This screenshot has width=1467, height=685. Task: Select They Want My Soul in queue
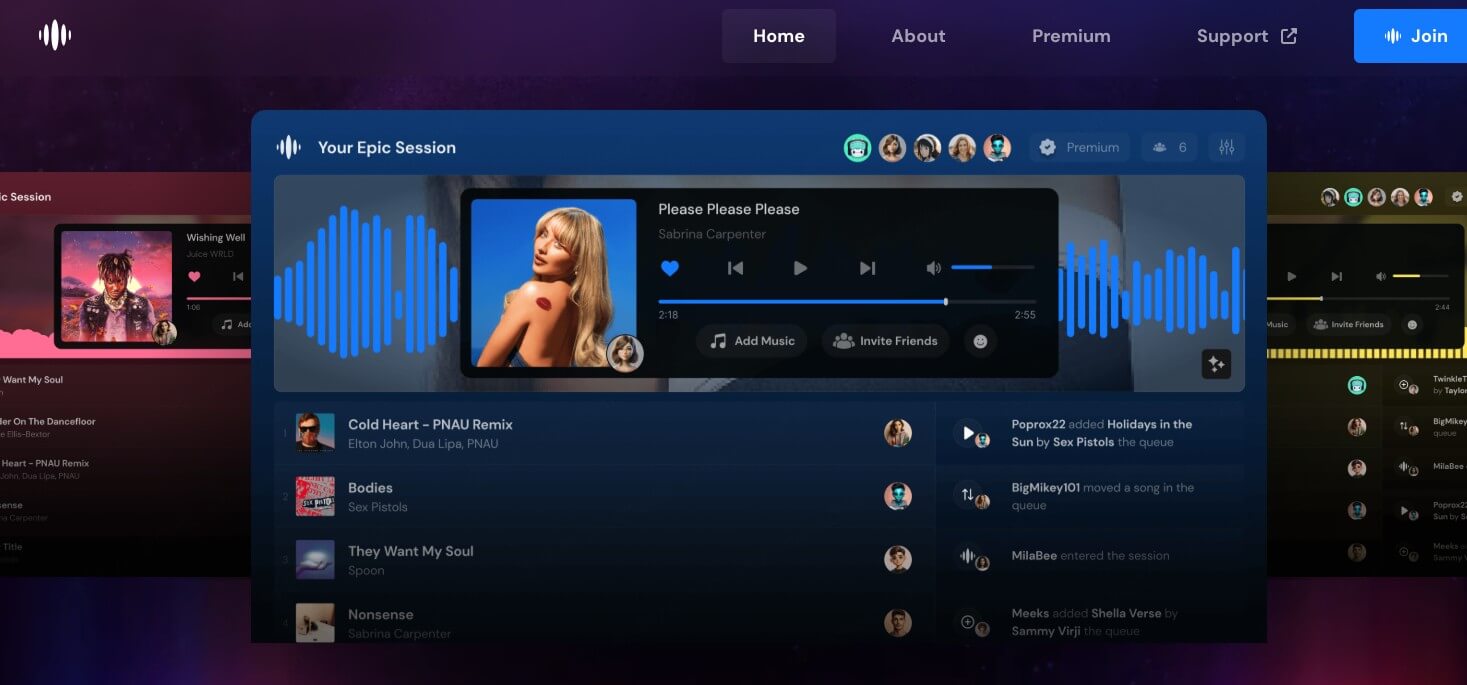pyautogui.click(x=604, y=560)
